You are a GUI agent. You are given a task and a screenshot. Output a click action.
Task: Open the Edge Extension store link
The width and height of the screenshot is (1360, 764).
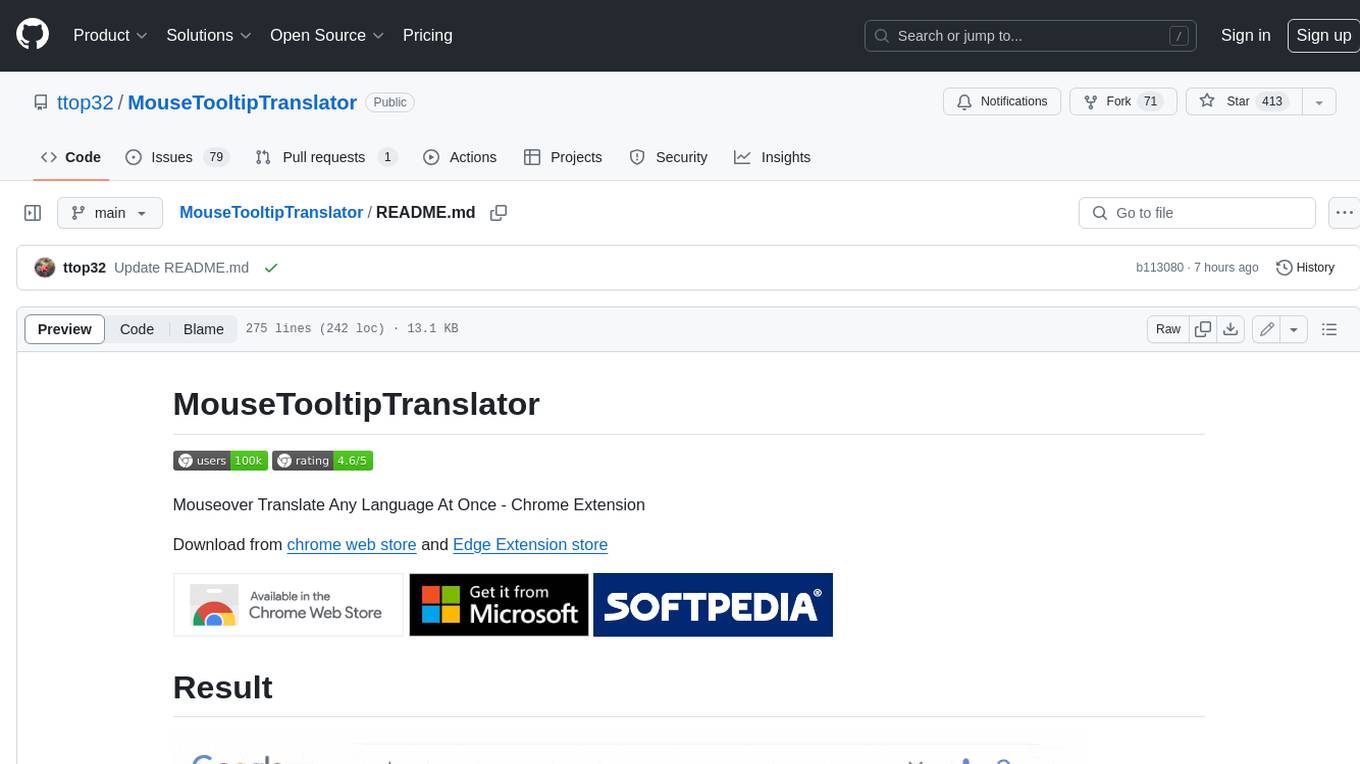(x=530, y=545)
